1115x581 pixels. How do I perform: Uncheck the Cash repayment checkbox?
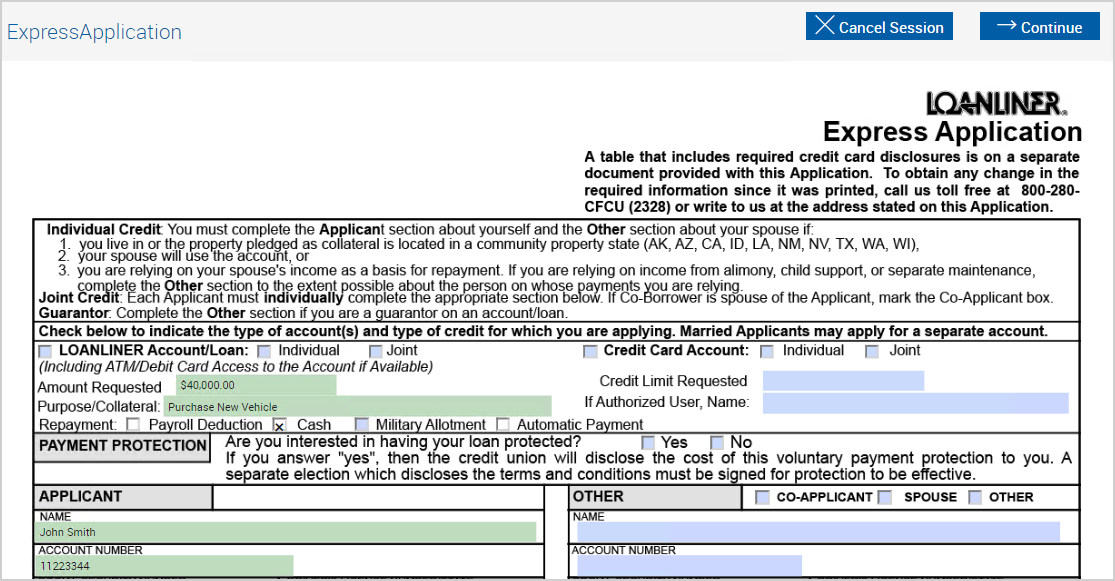280,425
